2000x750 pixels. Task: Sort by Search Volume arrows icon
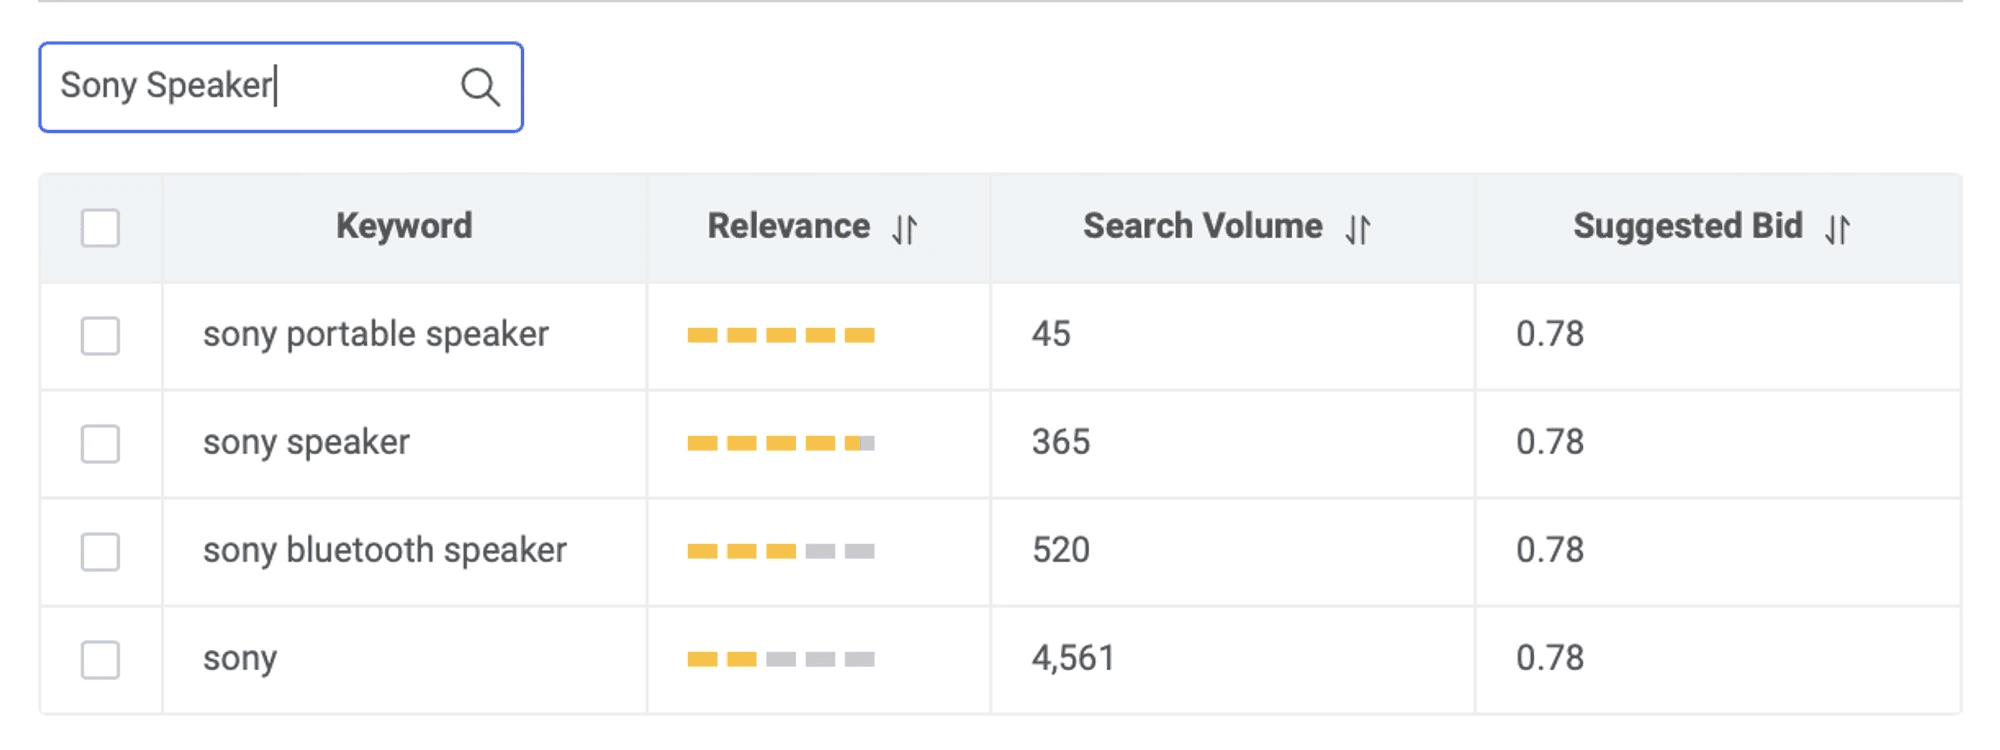(1357, 229)
